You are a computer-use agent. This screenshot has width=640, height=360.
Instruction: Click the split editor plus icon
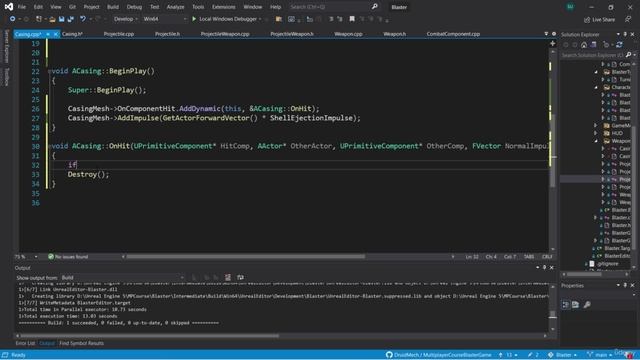pyautogui.click(x=553, y=43)
